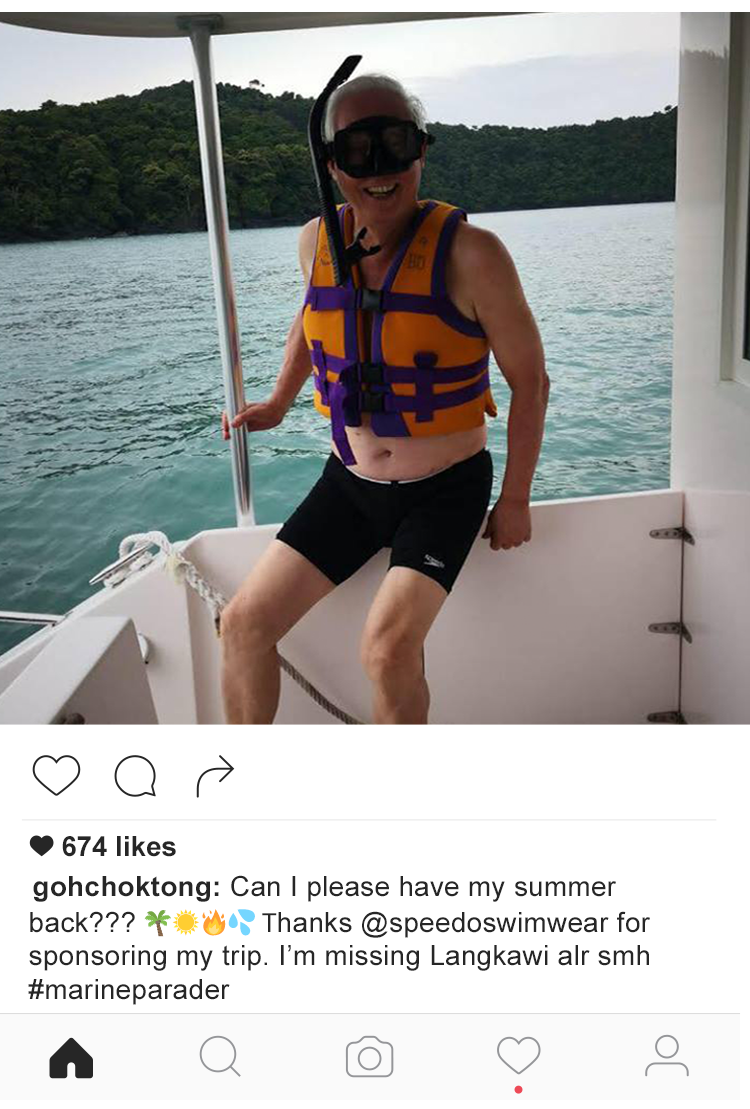
Task: Tap the red notification dot under Activity
Action: pyautogui.click(x=518, y=1089)
